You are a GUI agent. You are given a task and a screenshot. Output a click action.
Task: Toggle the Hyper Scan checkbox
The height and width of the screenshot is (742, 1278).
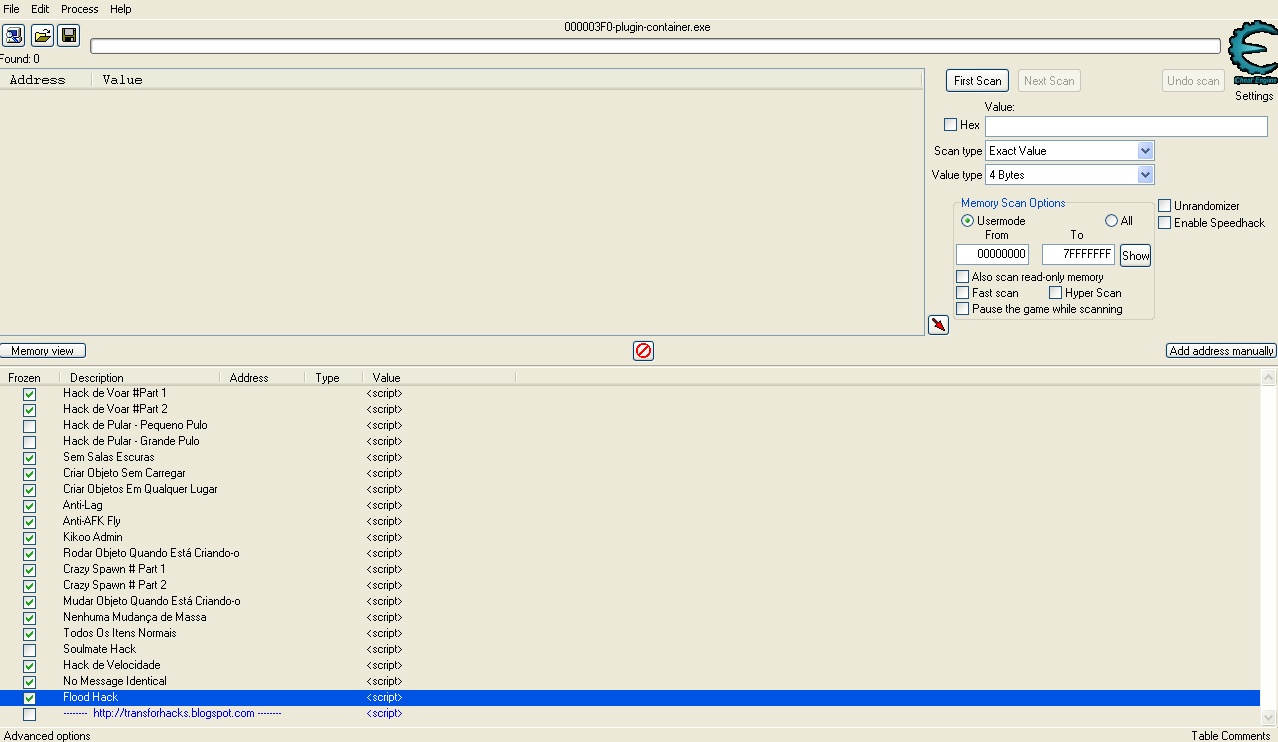click(1055, 293)
